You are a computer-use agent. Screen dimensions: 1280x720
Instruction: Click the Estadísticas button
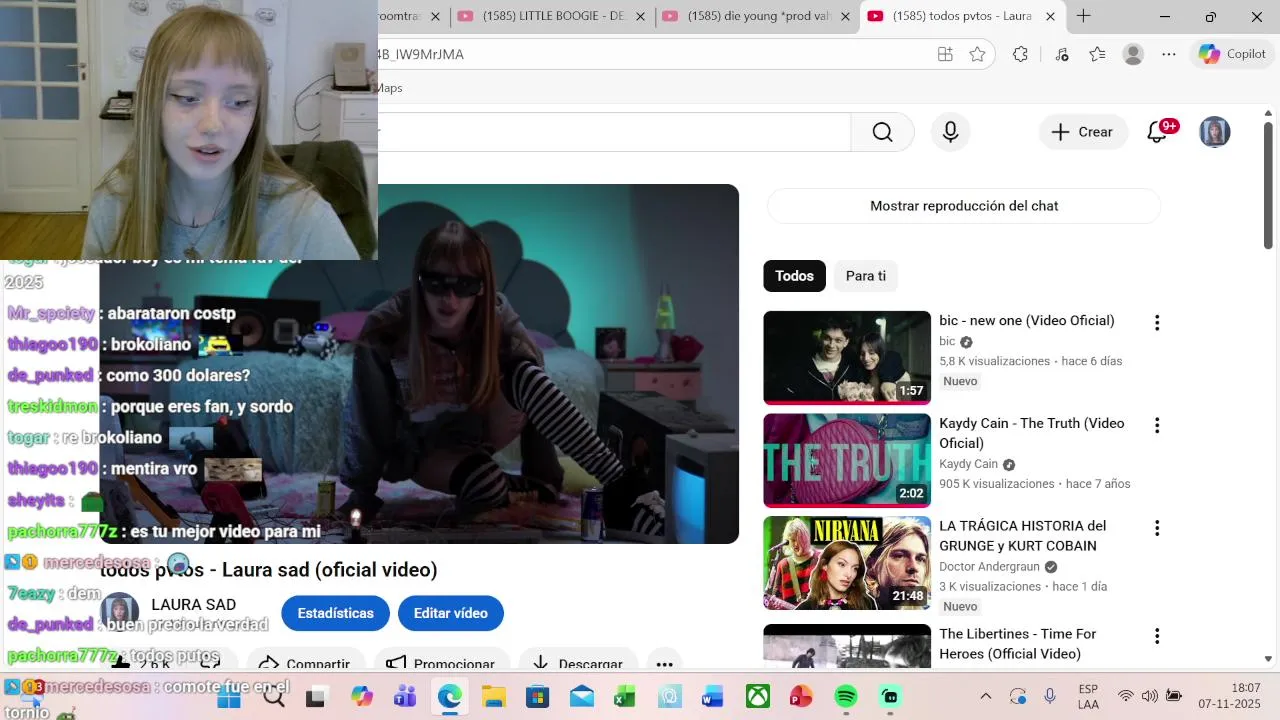point(335,613)
